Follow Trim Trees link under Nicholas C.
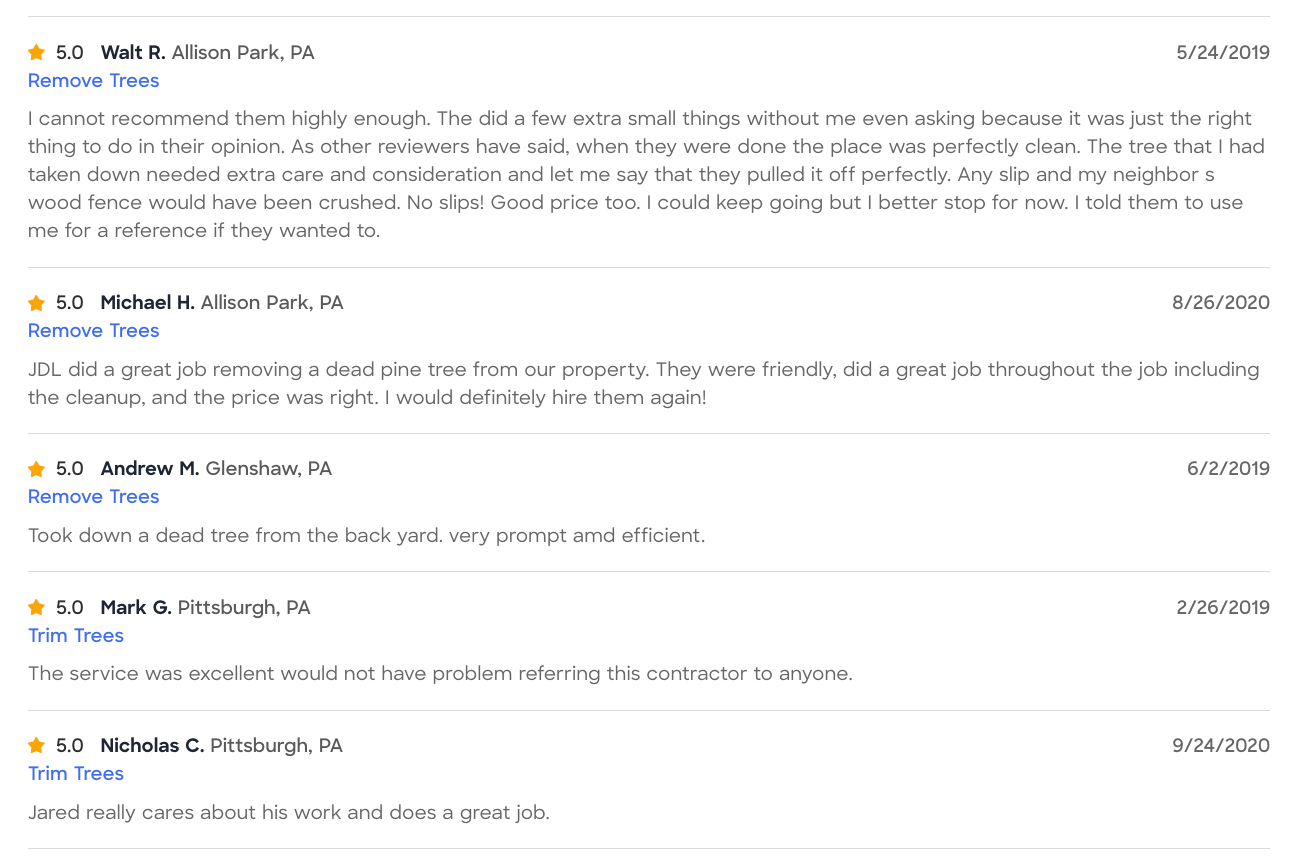Screen dimensions: 1294x866 (76, 773)
